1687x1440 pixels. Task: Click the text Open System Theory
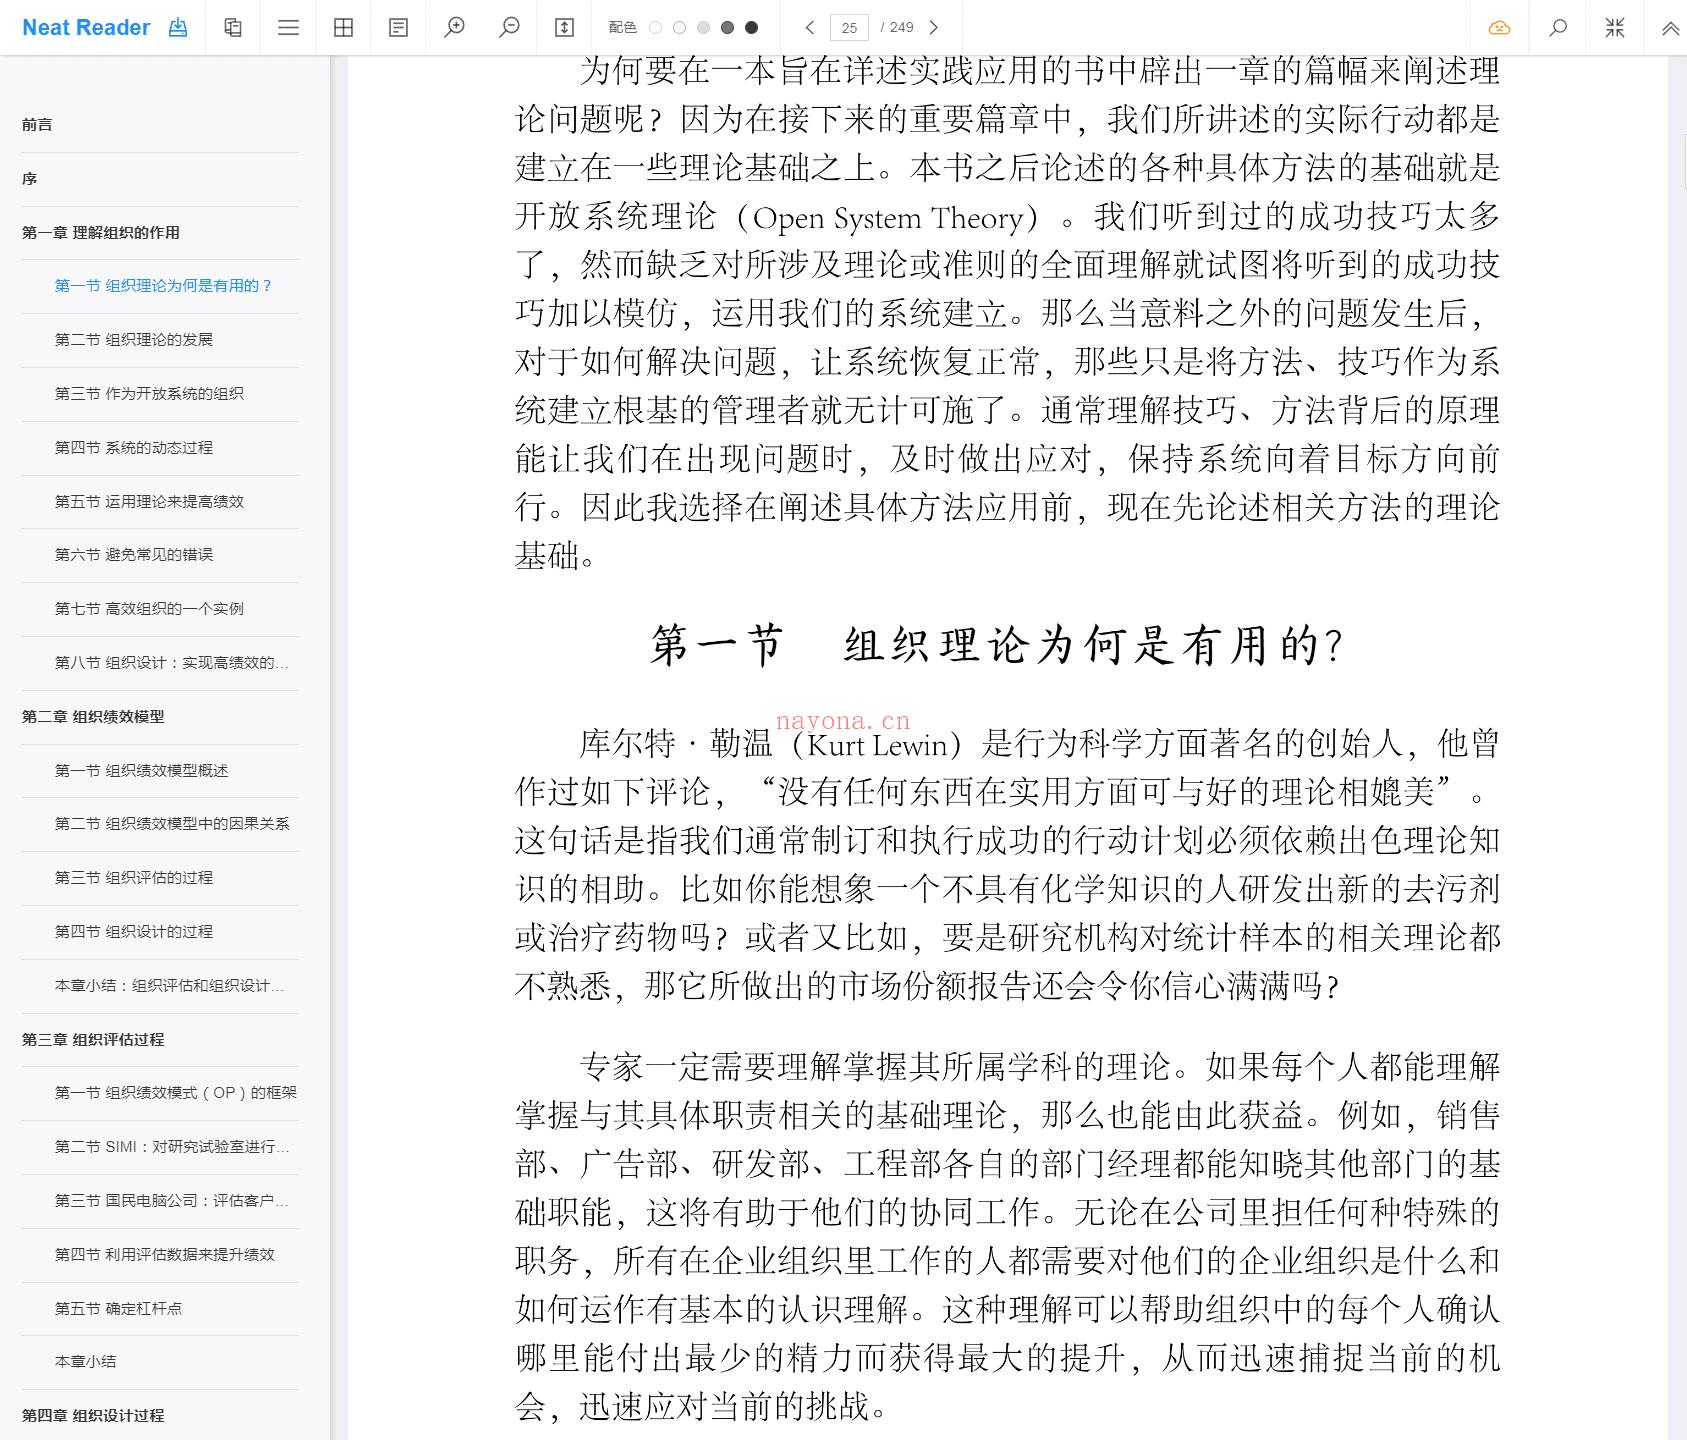(x=889, y=218)
